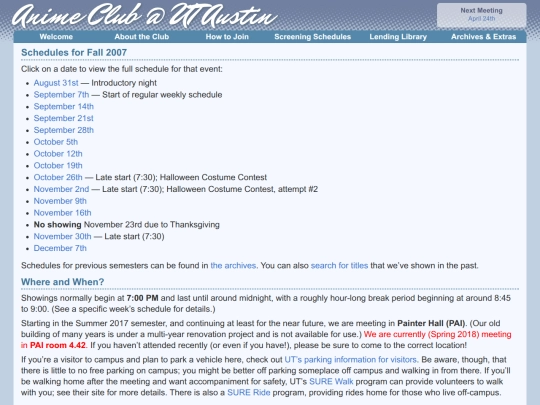Follow 'the archives' link
Viewport: 540px width, 405px height.
pos(233,266)
